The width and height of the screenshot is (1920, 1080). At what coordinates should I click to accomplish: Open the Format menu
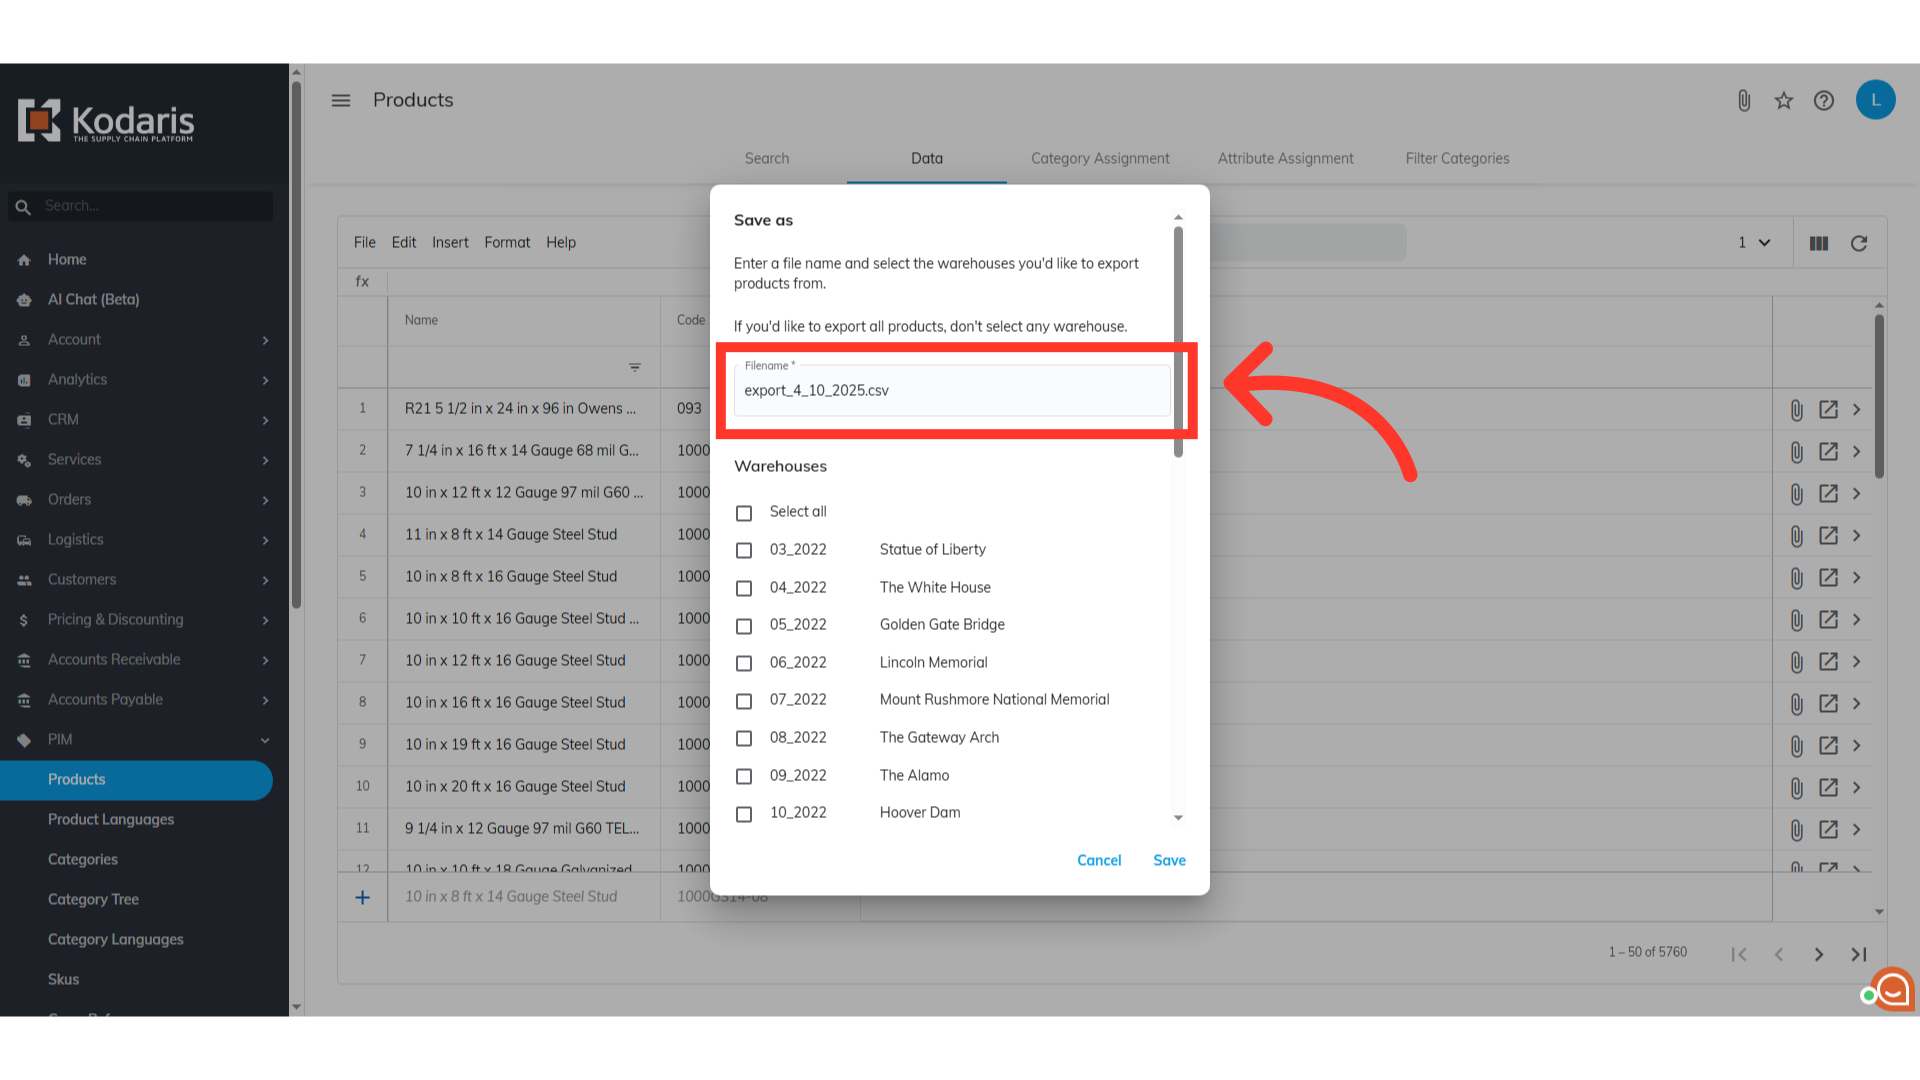coord(507,242)
